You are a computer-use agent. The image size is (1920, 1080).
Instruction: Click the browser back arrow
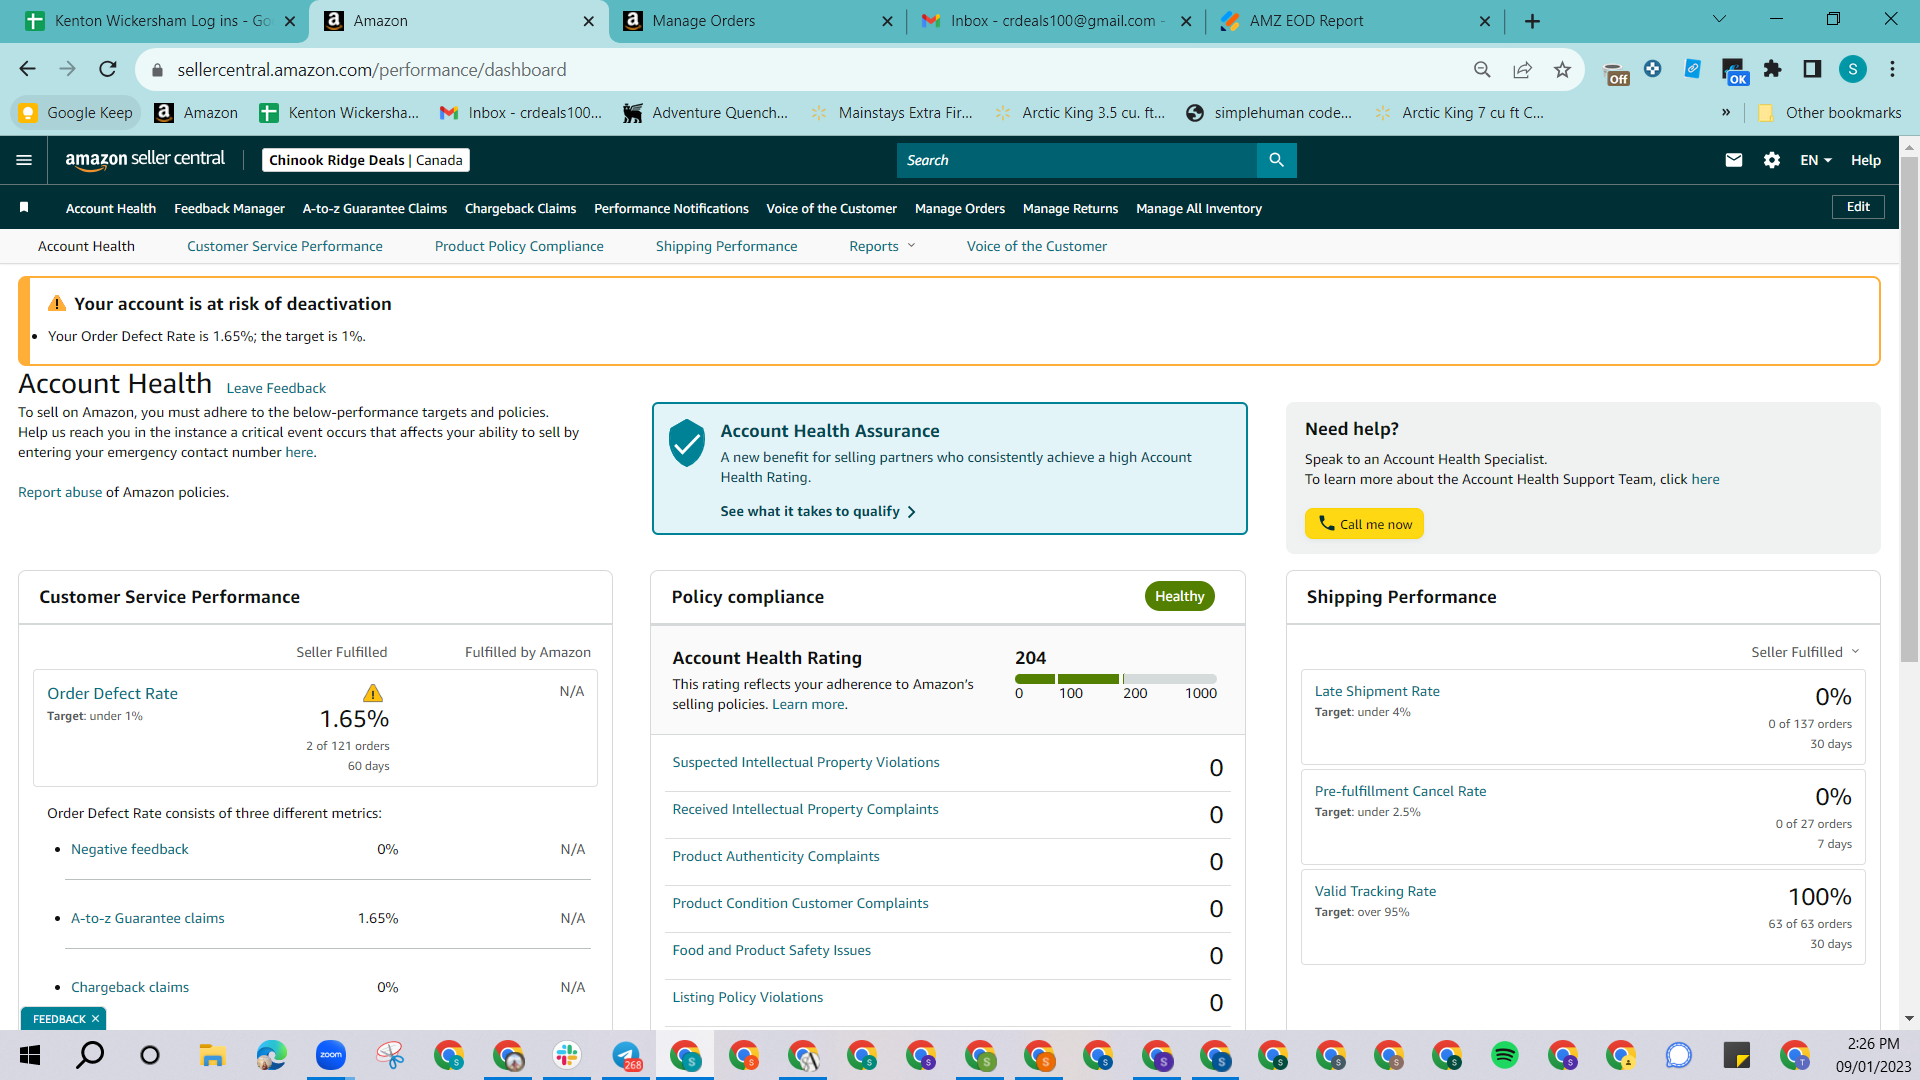point(27,69)
